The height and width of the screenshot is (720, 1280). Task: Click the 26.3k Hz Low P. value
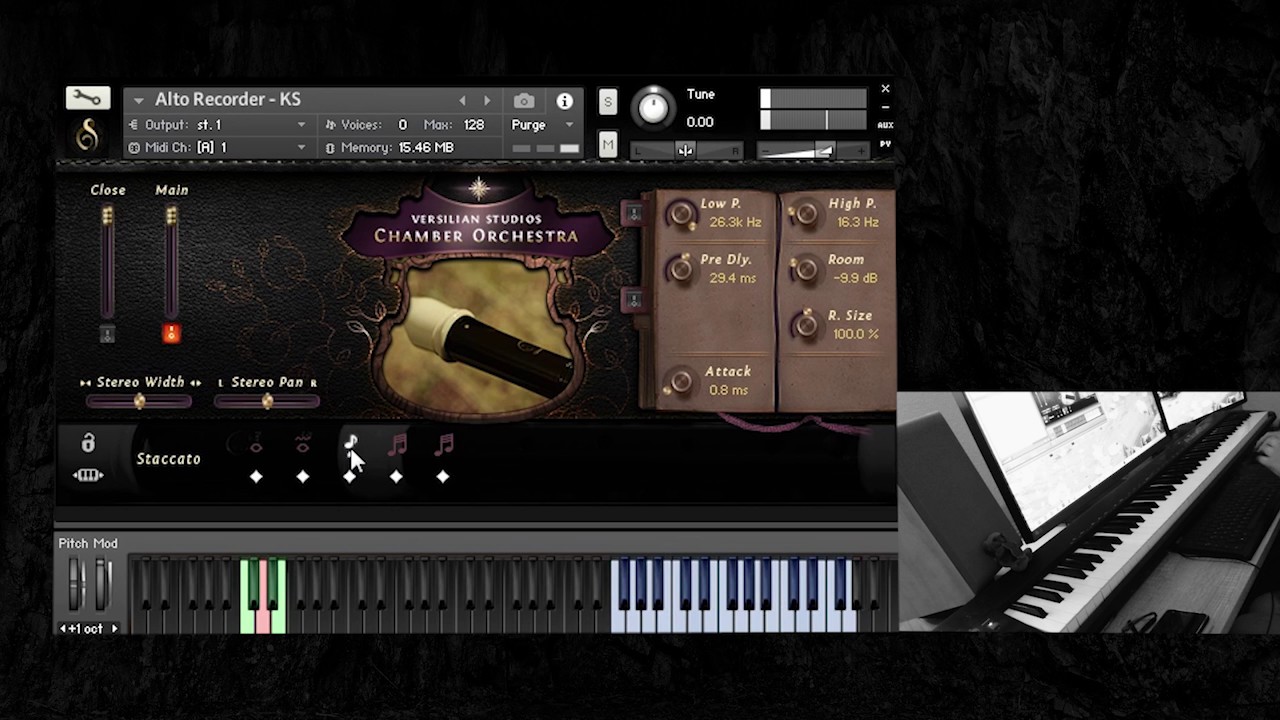point(735,222)
